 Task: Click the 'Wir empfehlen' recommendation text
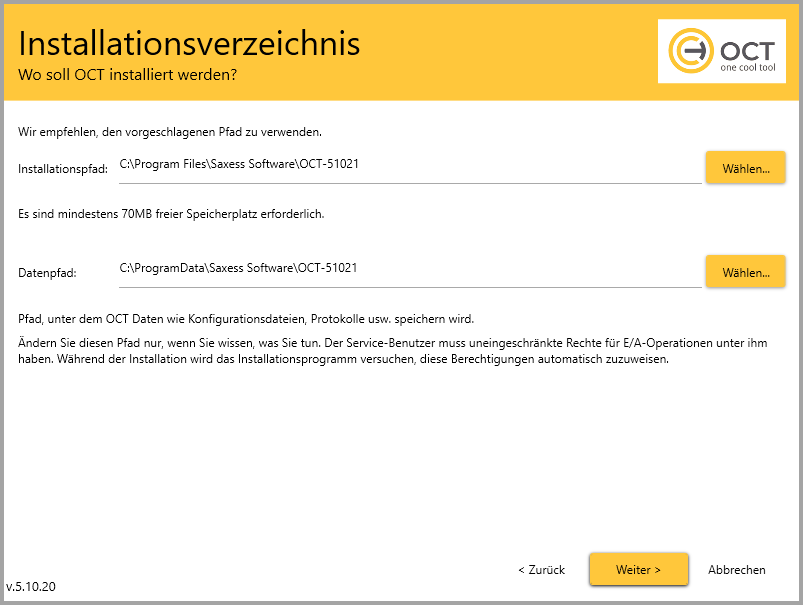[x=169, y=132]
